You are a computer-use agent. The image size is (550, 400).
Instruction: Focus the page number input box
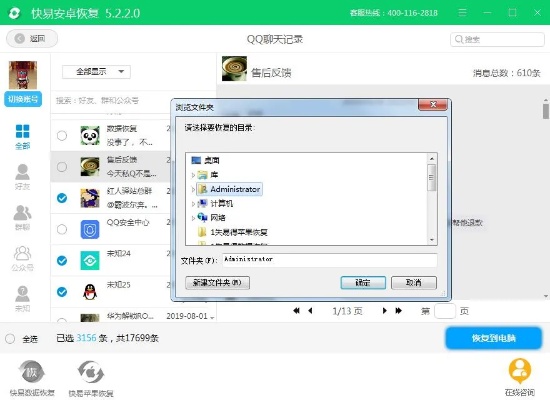(x=445, y=311)
